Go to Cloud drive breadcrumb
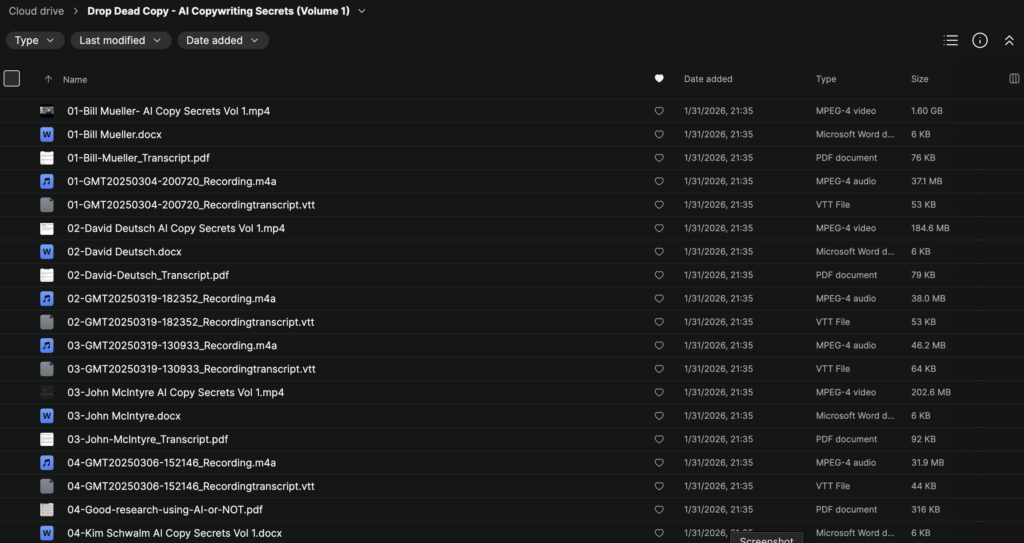The image size is (1024, 543). pyautogui.click(x=36, y=11)
